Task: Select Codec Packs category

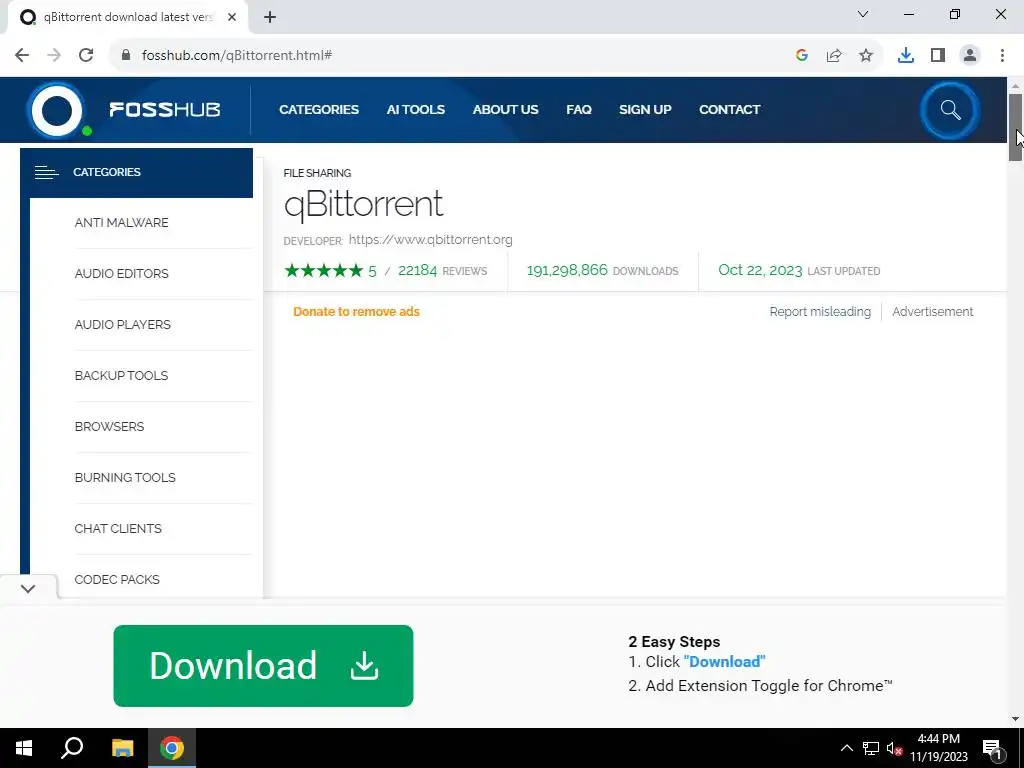Action: [x=117, y=579]
